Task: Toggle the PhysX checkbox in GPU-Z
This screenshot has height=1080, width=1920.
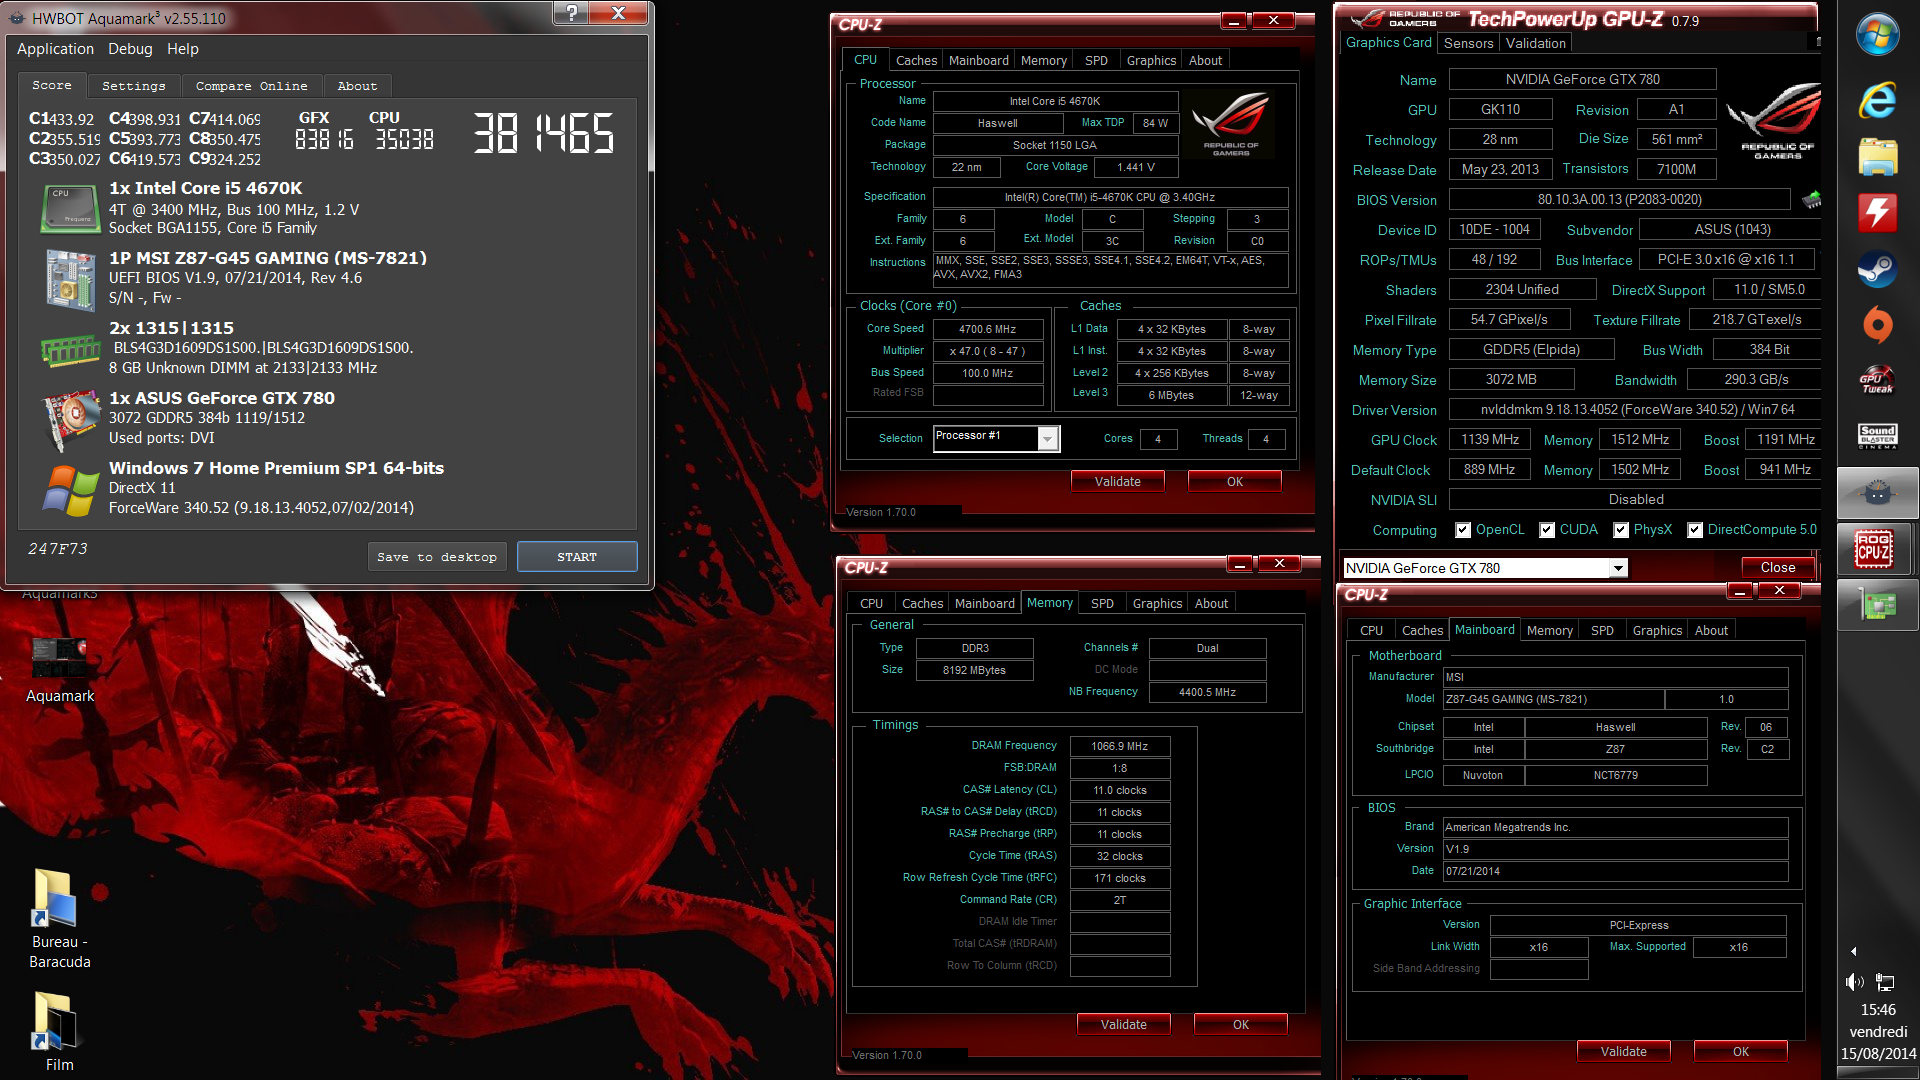Action: pos(1621,530)
